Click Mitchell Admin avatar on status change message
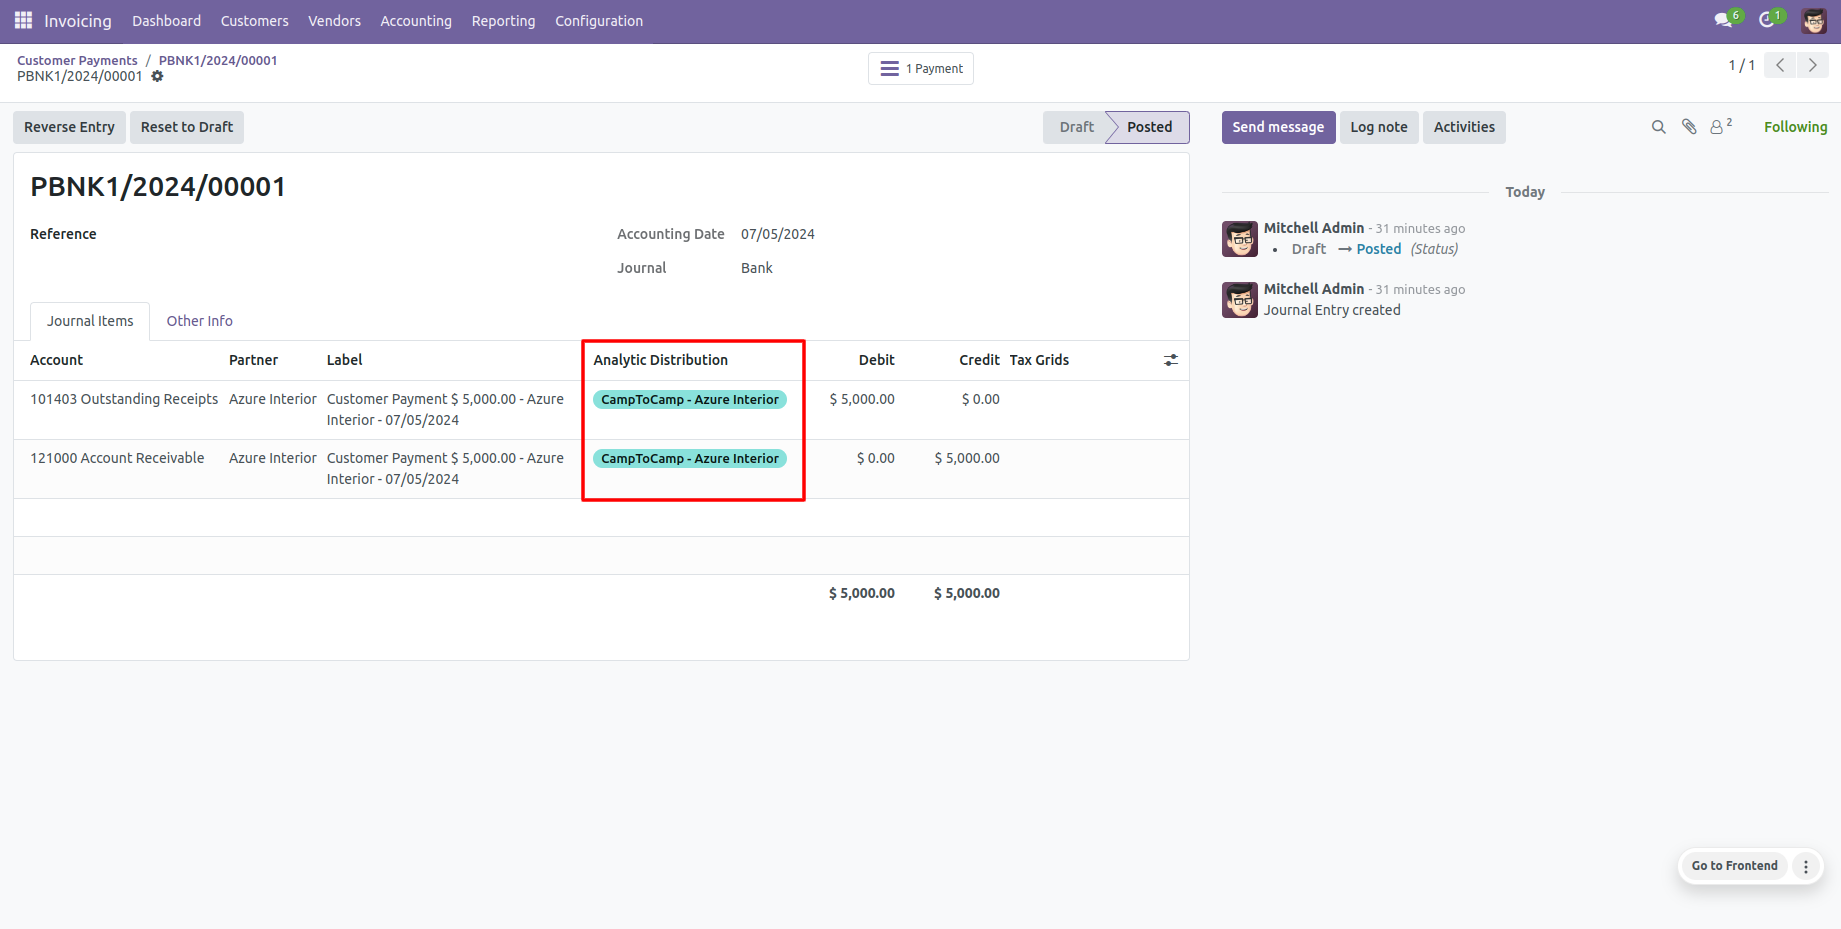 (1239, 239)
